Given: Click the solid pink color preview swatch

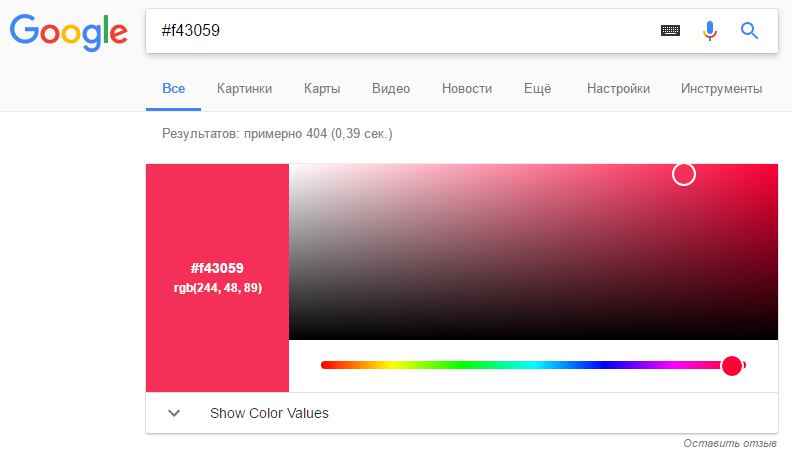Looking at the screenshot, I should (217, 278).
